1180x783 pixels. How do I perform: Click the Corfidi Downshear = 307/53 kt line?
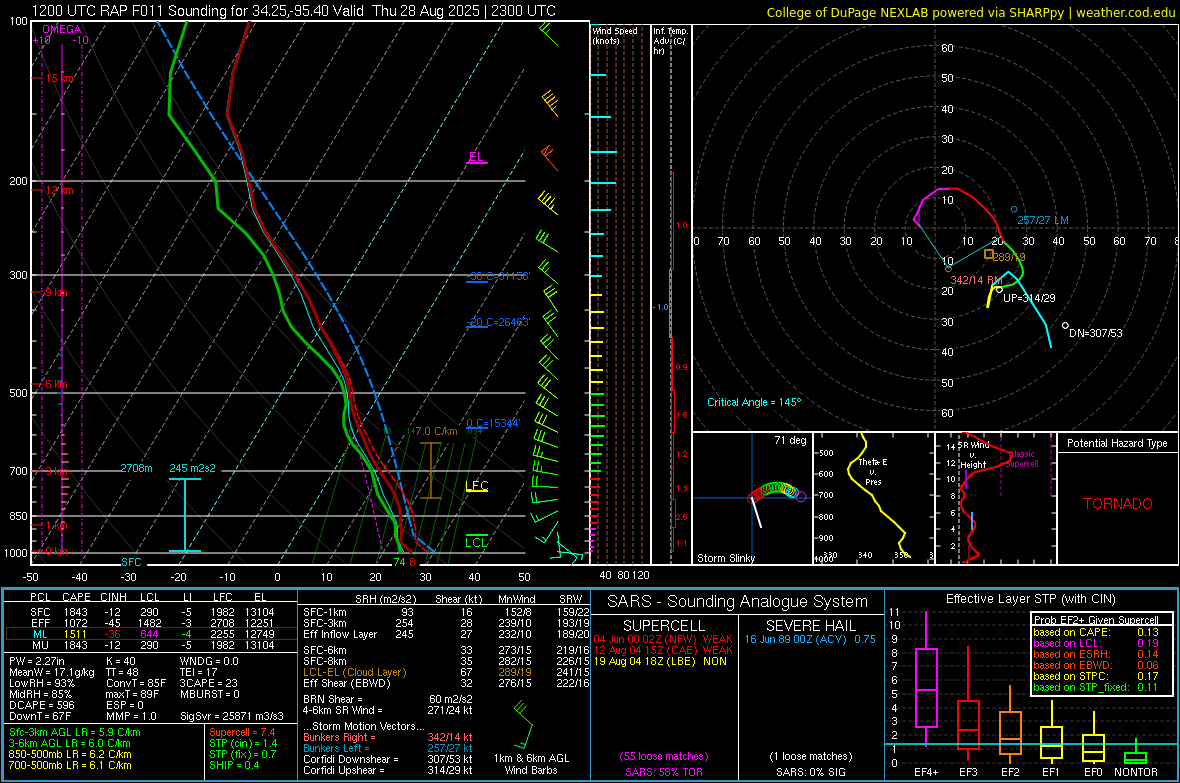tap(388, 759)
